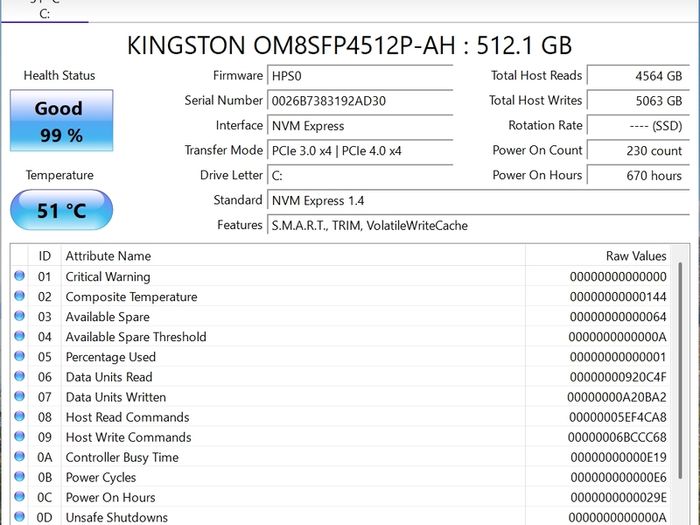Click the ID column header

coord(45,256)
